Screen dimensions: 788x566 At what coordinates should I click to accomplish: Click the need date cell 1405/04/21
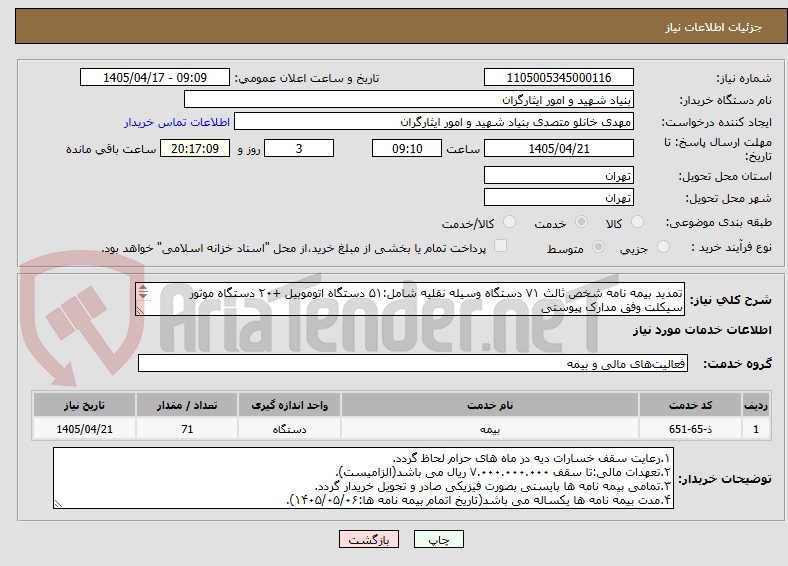tap(84, 429)
